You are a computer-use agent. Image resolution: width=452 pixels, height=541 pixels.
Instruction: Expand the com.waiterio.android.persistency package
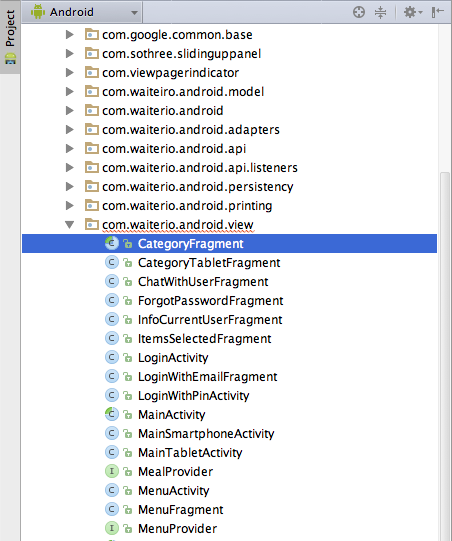point(70,186)
